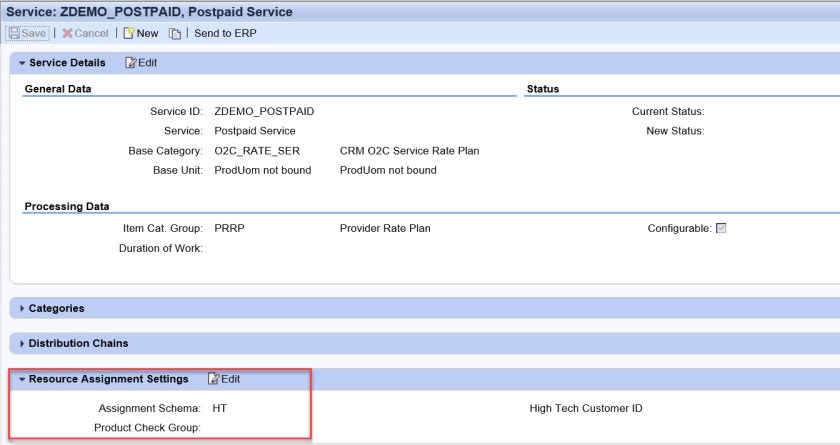Screen dimensions: 840x445
Task: Select the Assignment Schema value HT
Action: point(220,408)
